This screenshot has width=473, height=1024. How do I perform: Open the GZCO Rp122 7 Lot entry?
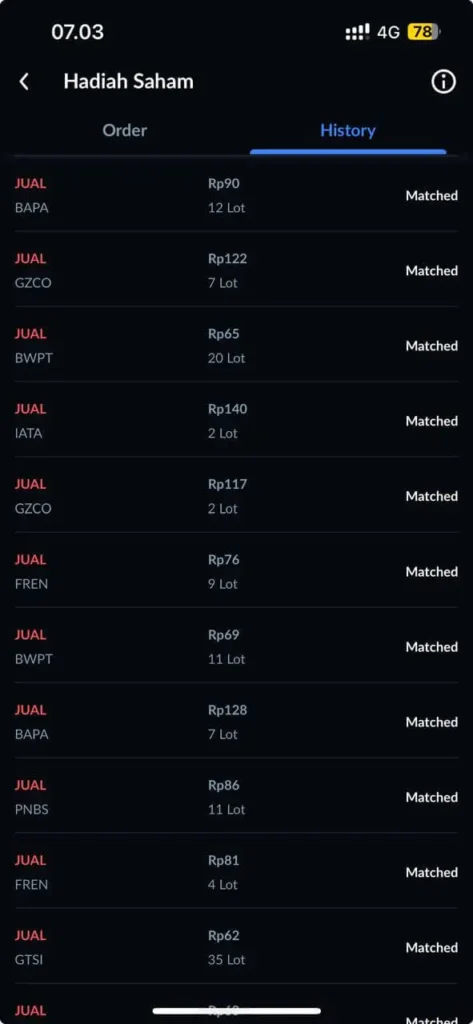[x=236, y=270]
